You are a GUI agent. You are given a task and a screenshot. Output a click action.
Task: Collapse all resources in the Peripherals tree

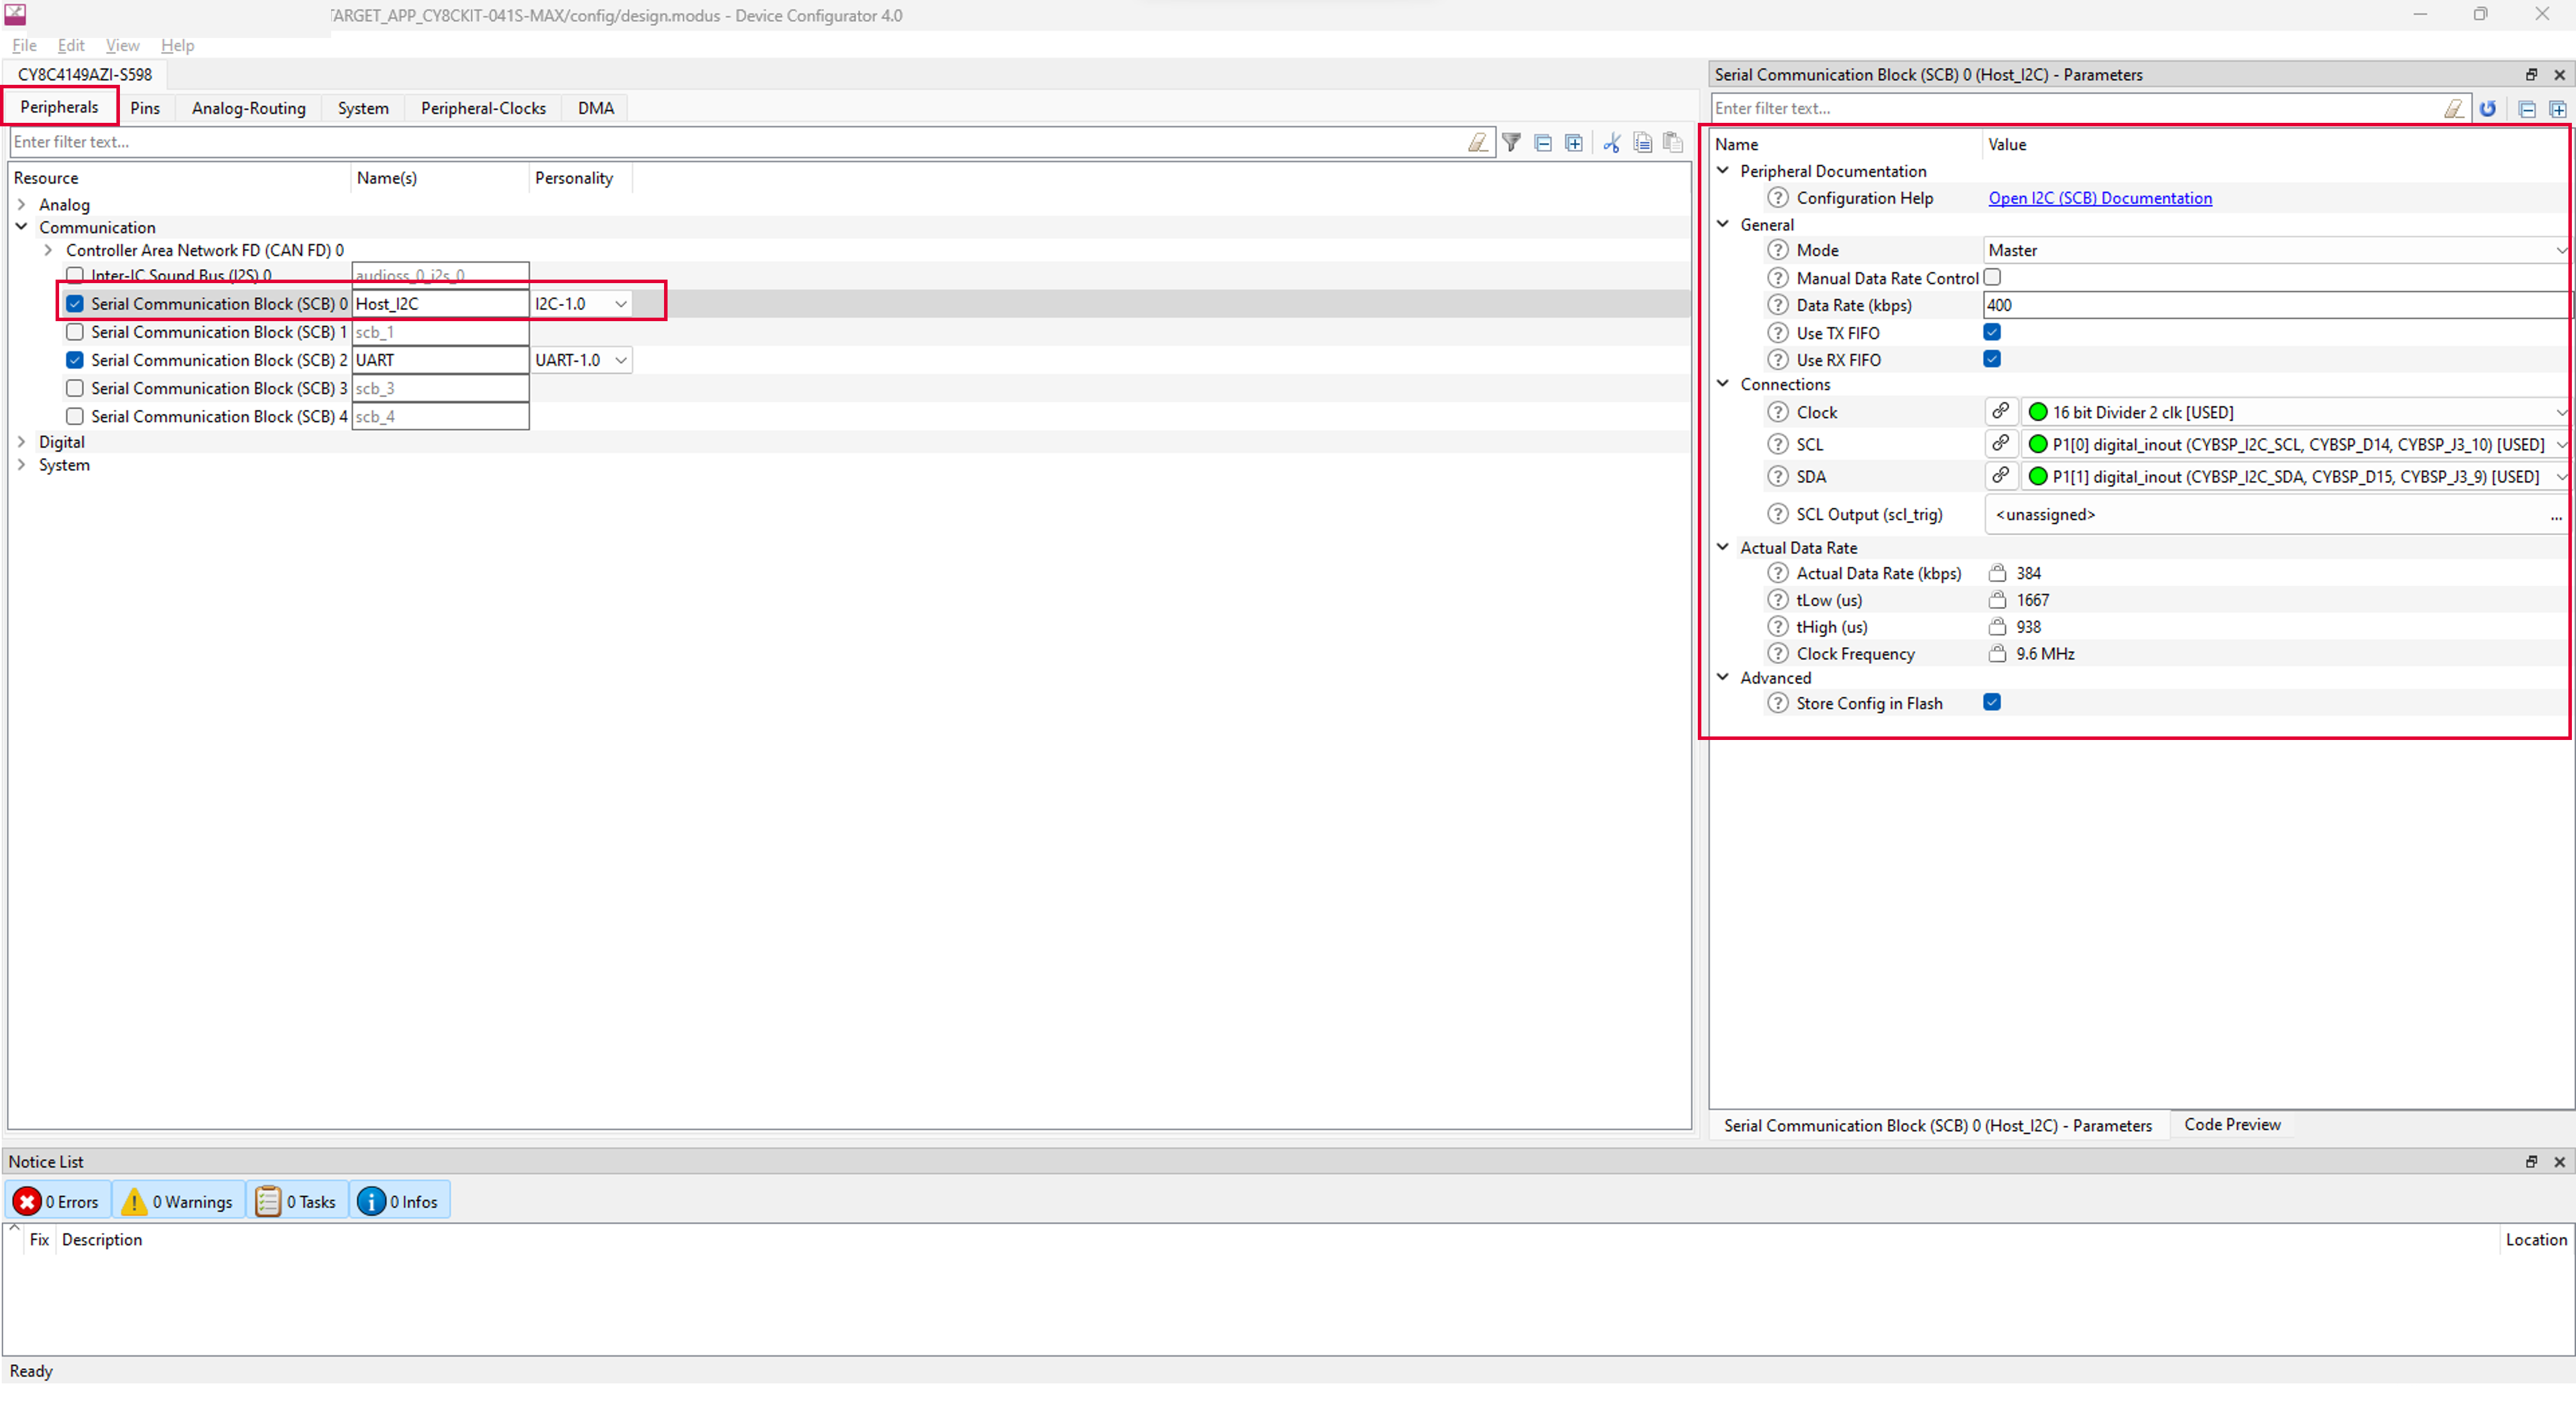click(x=1543, y=142)
